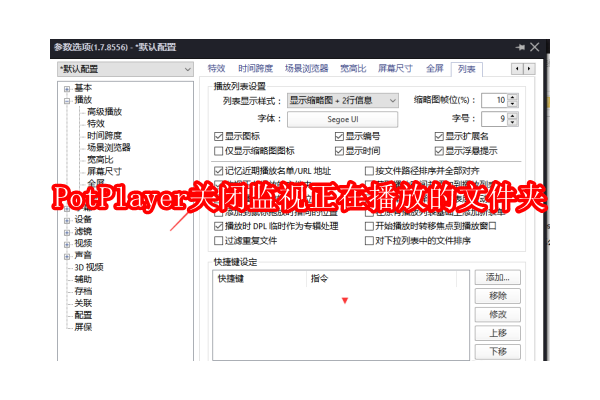The width and height of the screenshot is (600, 400).
Task: Open the 列表显示样式 dropdown
Action: click(342, 100)
